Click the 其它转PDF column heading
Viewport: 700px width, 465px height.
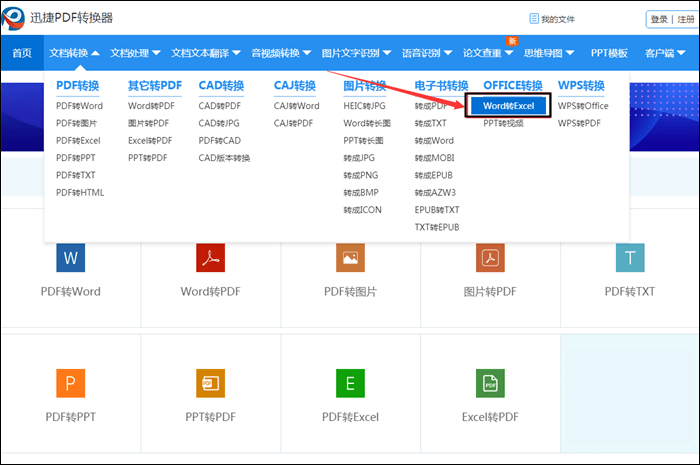pyautogui.click(x=155, y=85)
